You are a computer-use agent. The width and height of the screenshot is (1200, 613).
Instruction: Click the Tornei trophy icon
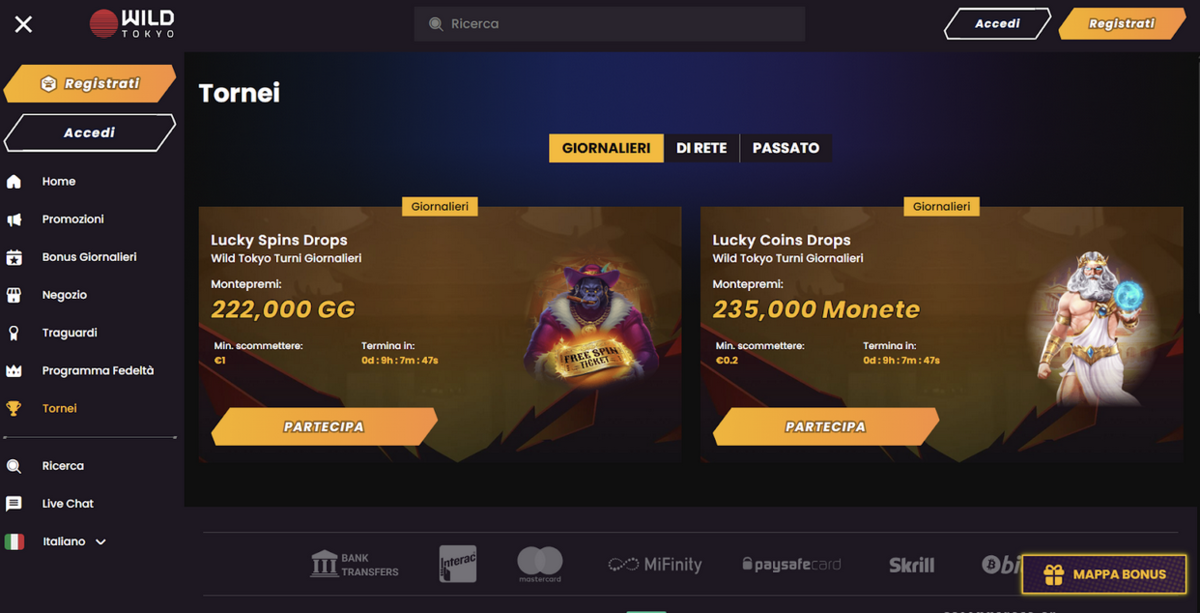14,408
